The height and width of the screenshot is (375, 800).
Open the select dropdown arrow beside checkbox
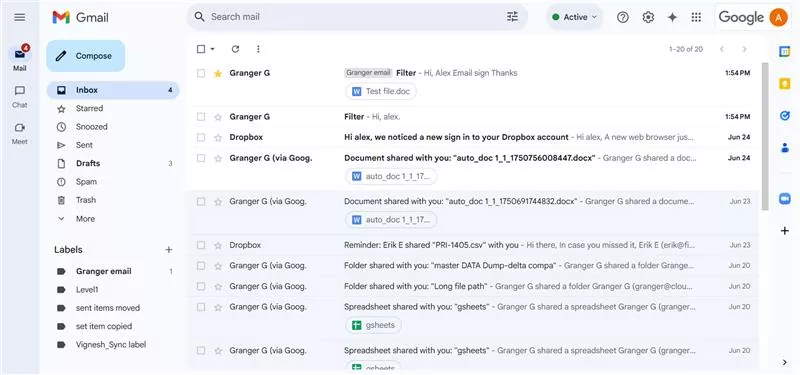(x=212, y=49)
